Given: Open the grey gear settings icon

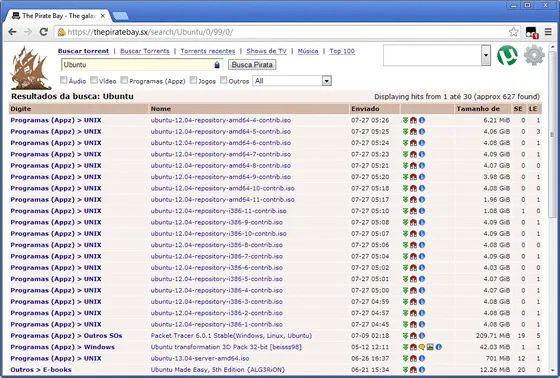Looking at the screenshot, I should tap(534, 55).
